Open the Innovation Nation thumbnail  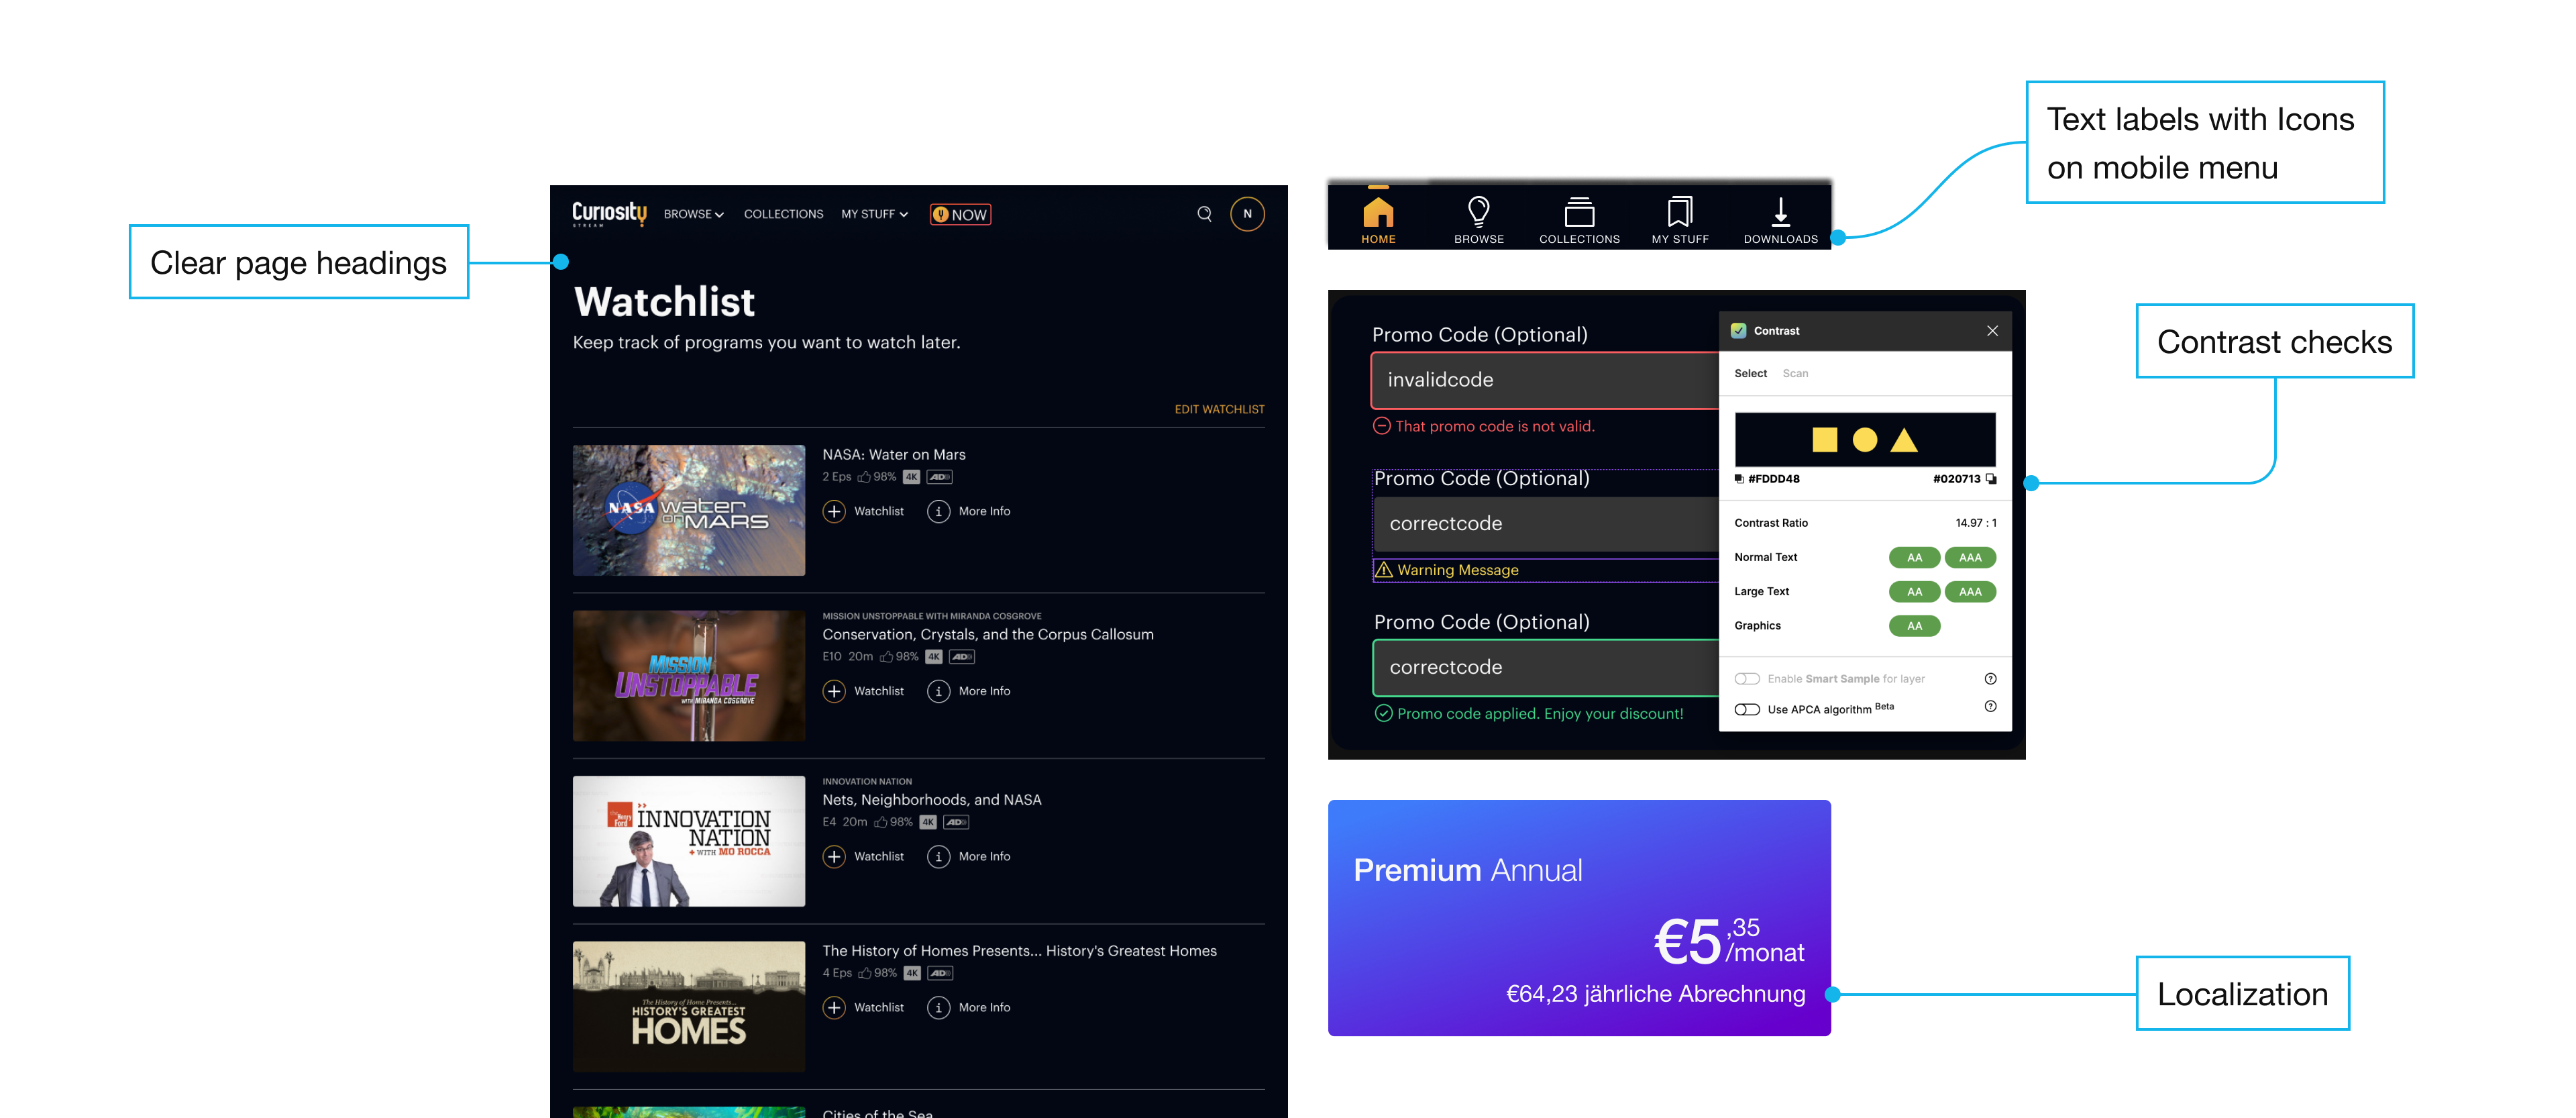tap(688, 841)
